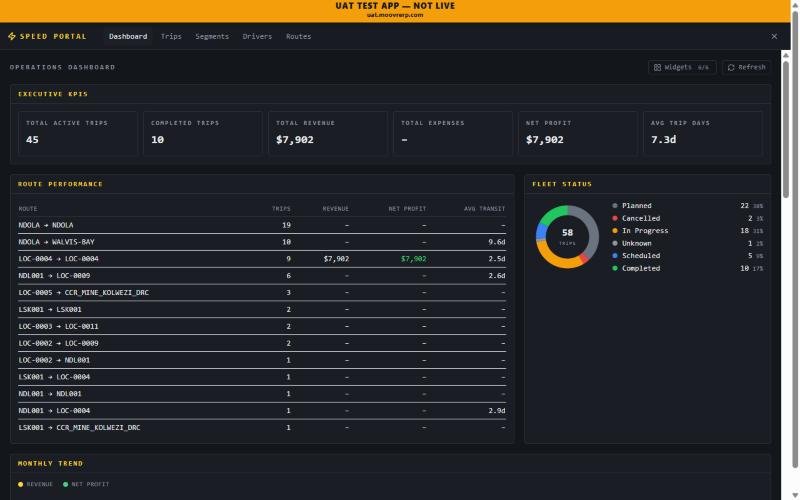Close the portal with the X icon
Image resolution: width=800 pixels, height=500 pixels.
[x=774, y=36]
